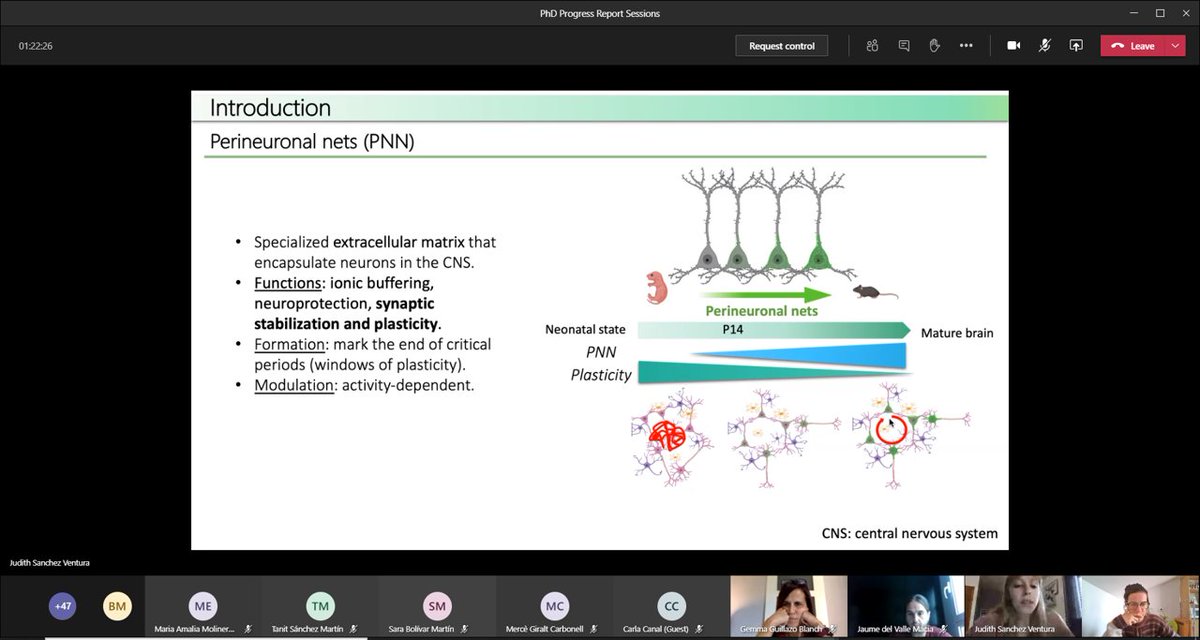Click the "Neonatal state" label
This screenshot has height=640, width=1200.
click(586, 330)
